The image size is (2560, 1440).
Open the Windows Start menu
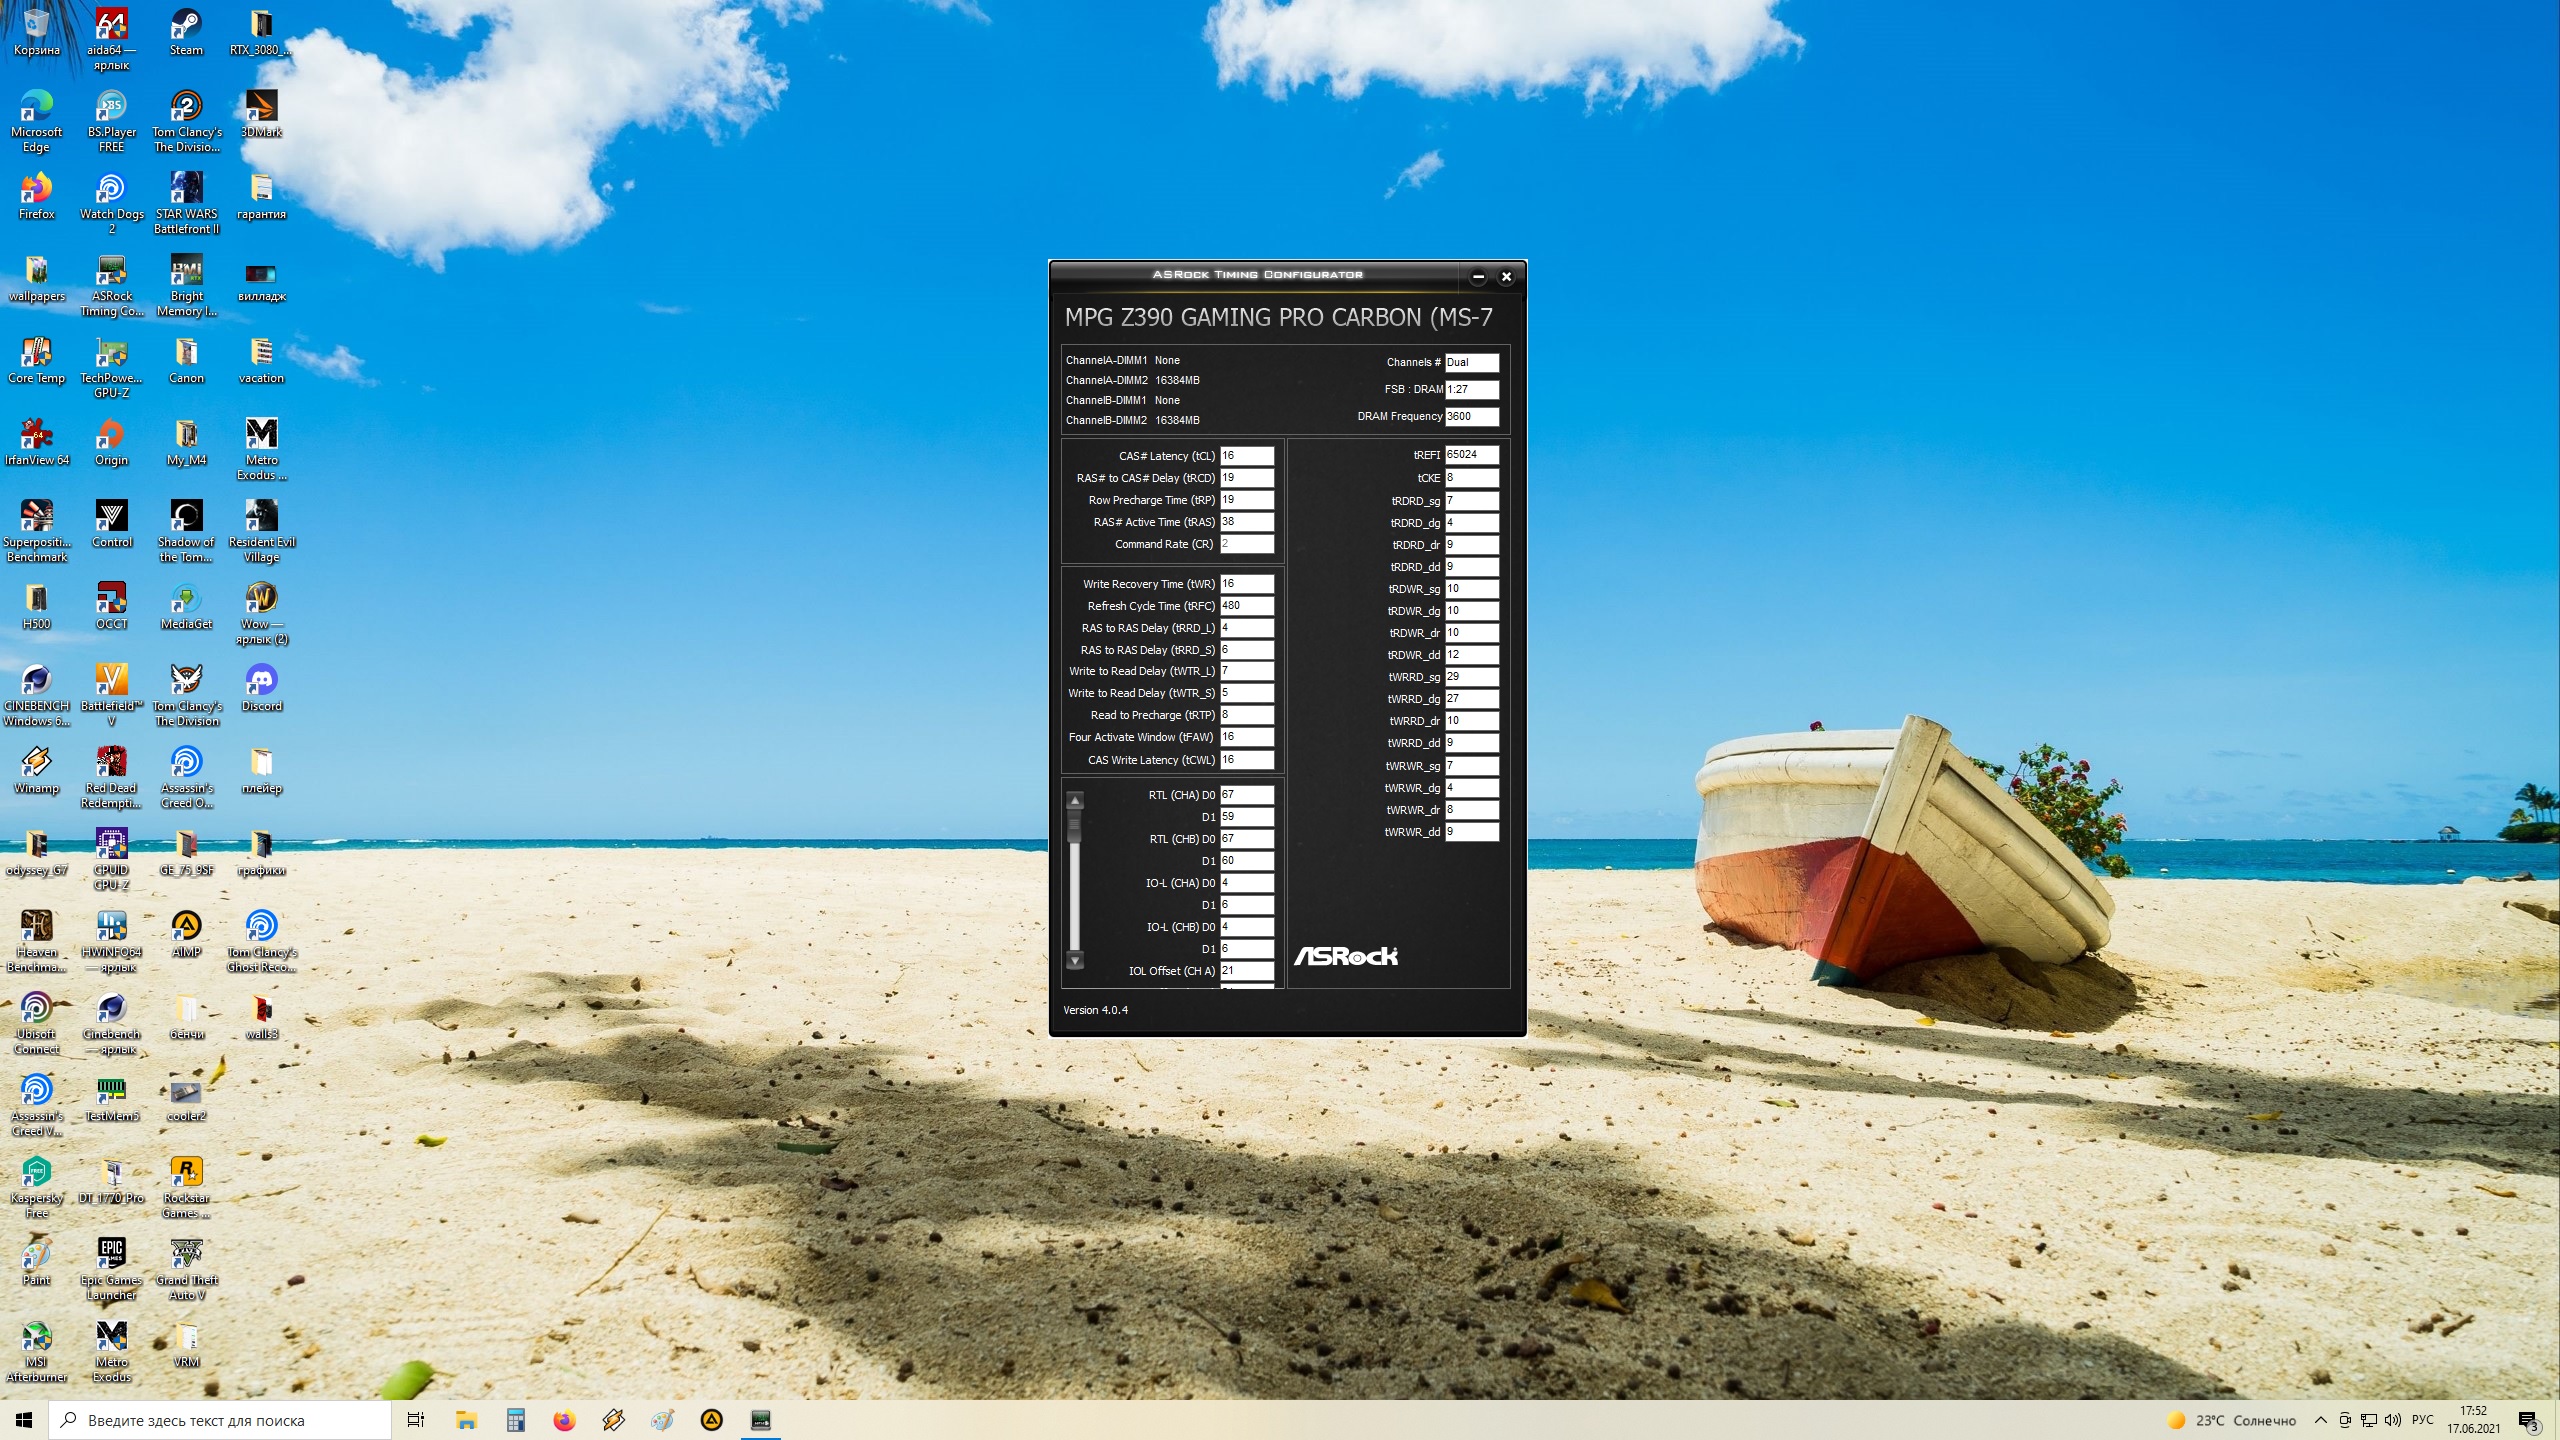coord(24,1420)
